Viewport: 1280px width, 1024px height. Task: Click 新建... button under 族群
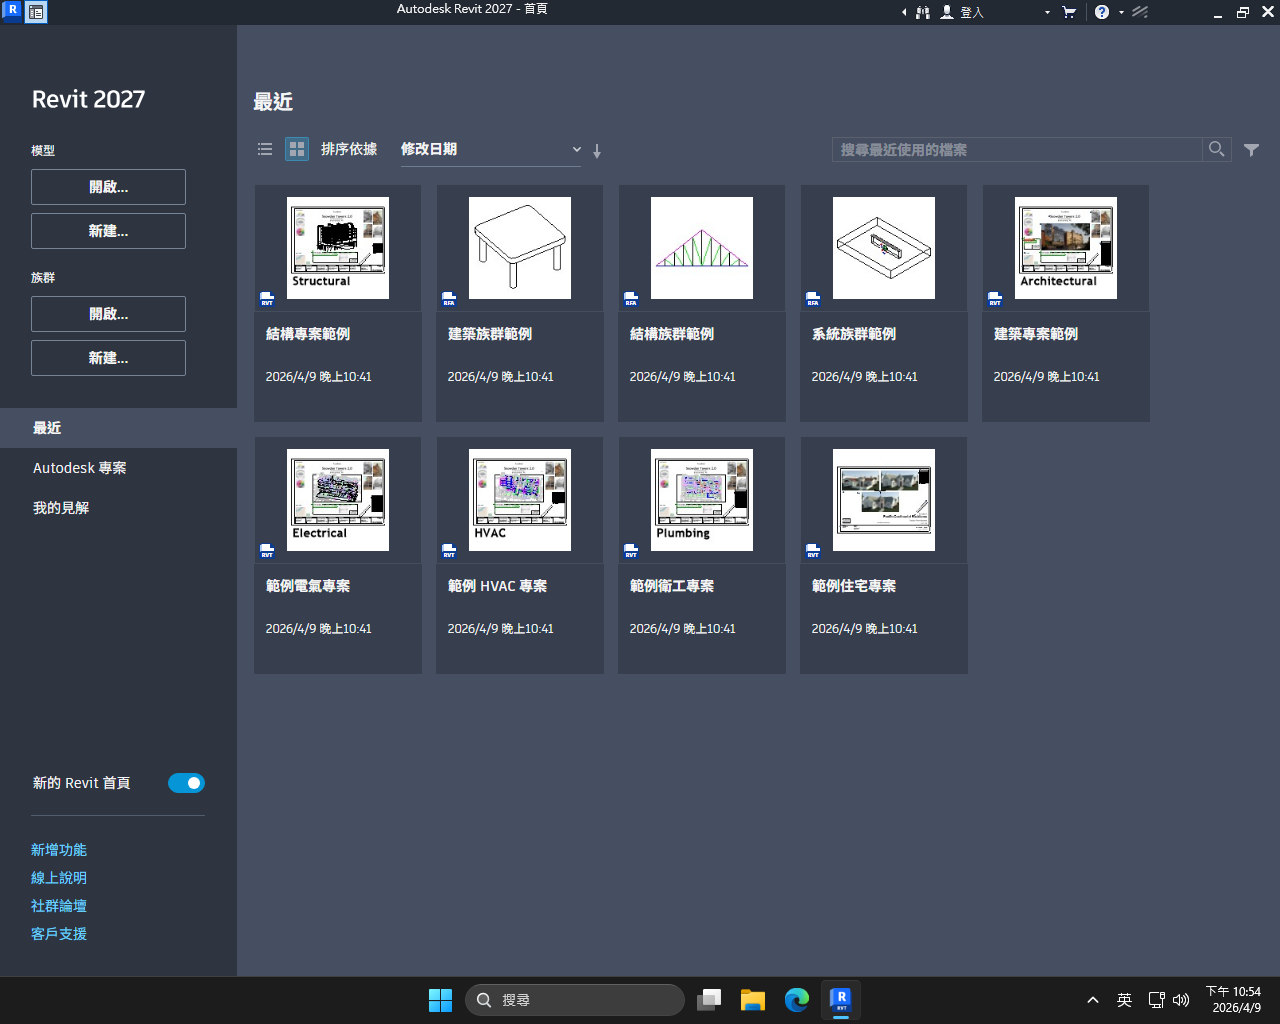point(108,358)
